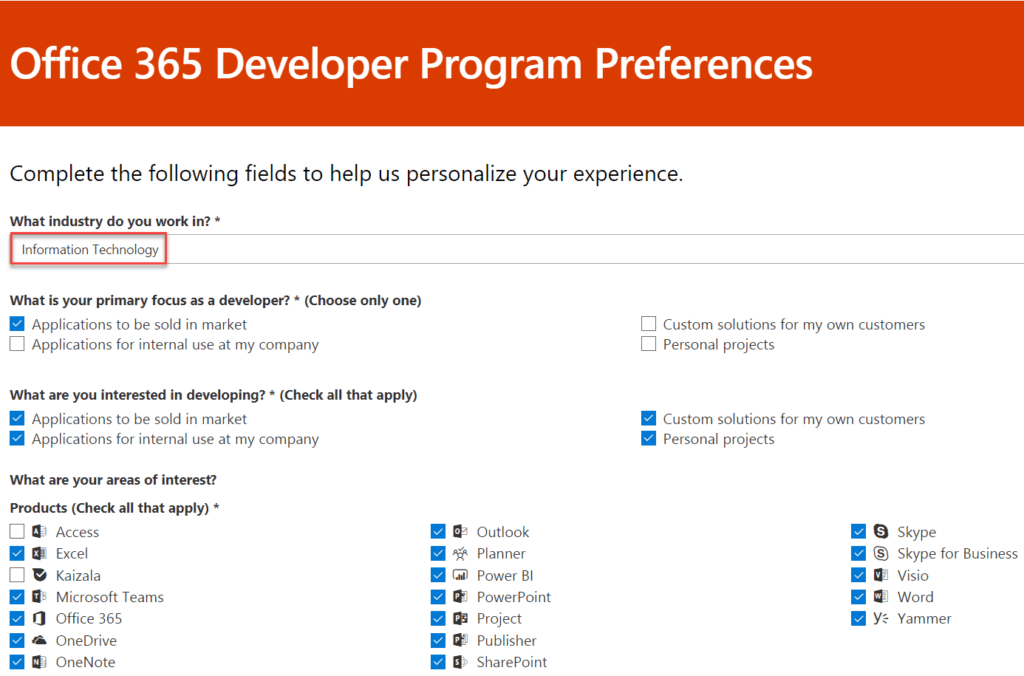
Task: Click the Skype logo icon
Action: tap(881, 532)
